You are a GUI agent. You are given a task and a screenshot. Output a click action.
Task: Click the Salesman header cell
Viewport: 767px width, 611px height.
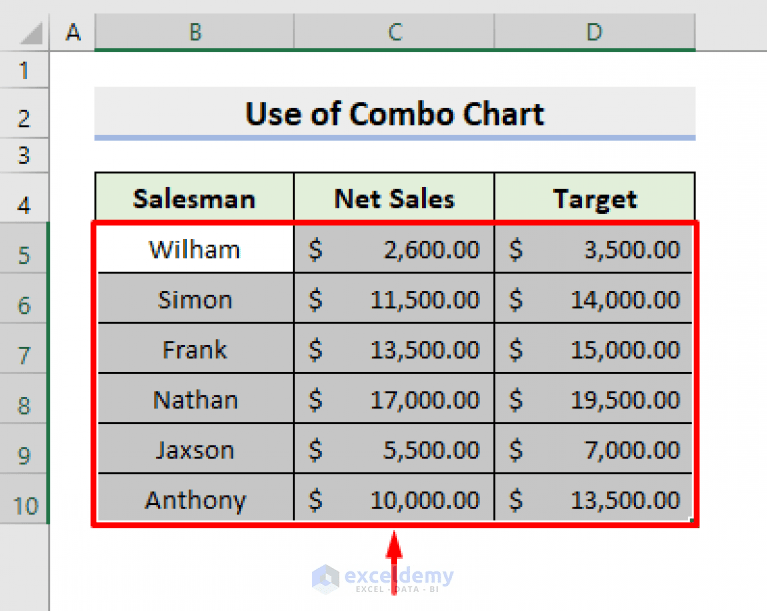pyautogui.click(x=194, y=199)
